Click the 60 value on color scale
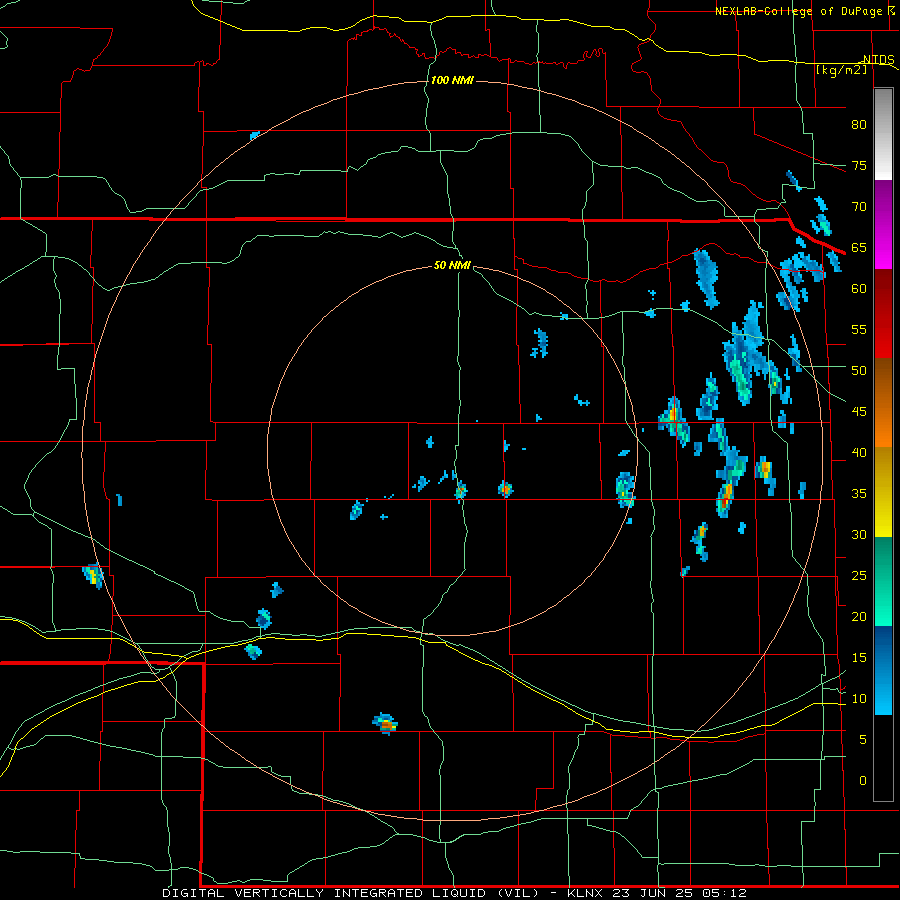Viewport: 900px width, 900px height. [859, 289]
